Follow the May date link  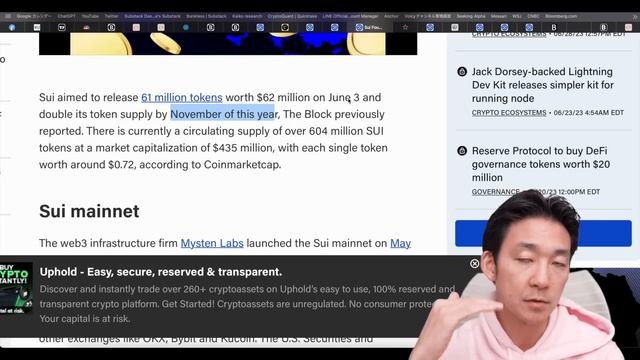pyautogui.click(x=400, y=243)
